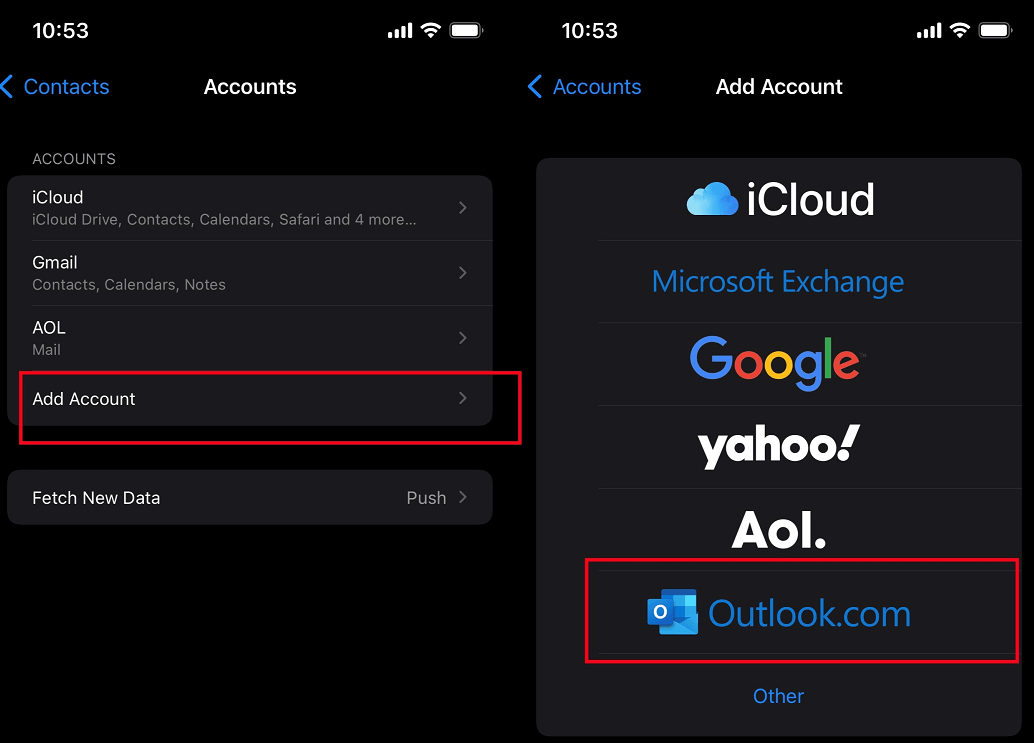
Task: Expand AOL account row chevron
Action: [x=462, y=338]
